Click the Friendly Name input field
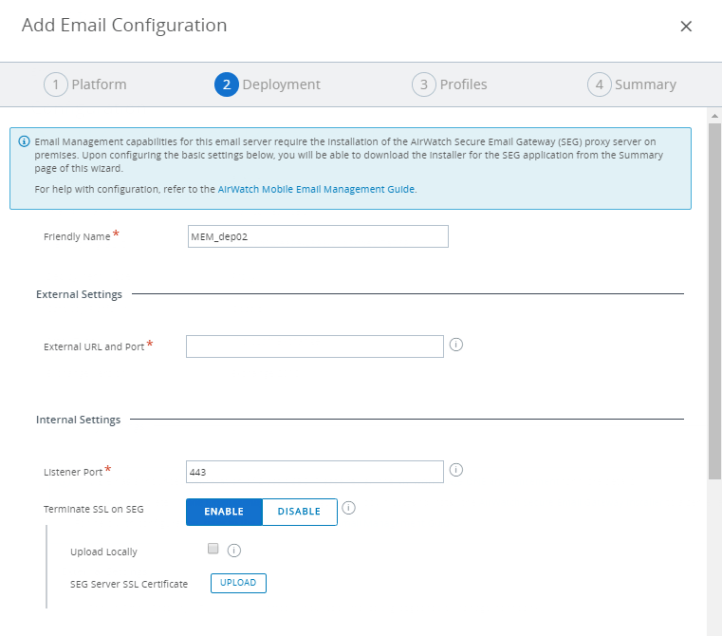The width and height of the screenshot is (722, 636). pos(317,236)
